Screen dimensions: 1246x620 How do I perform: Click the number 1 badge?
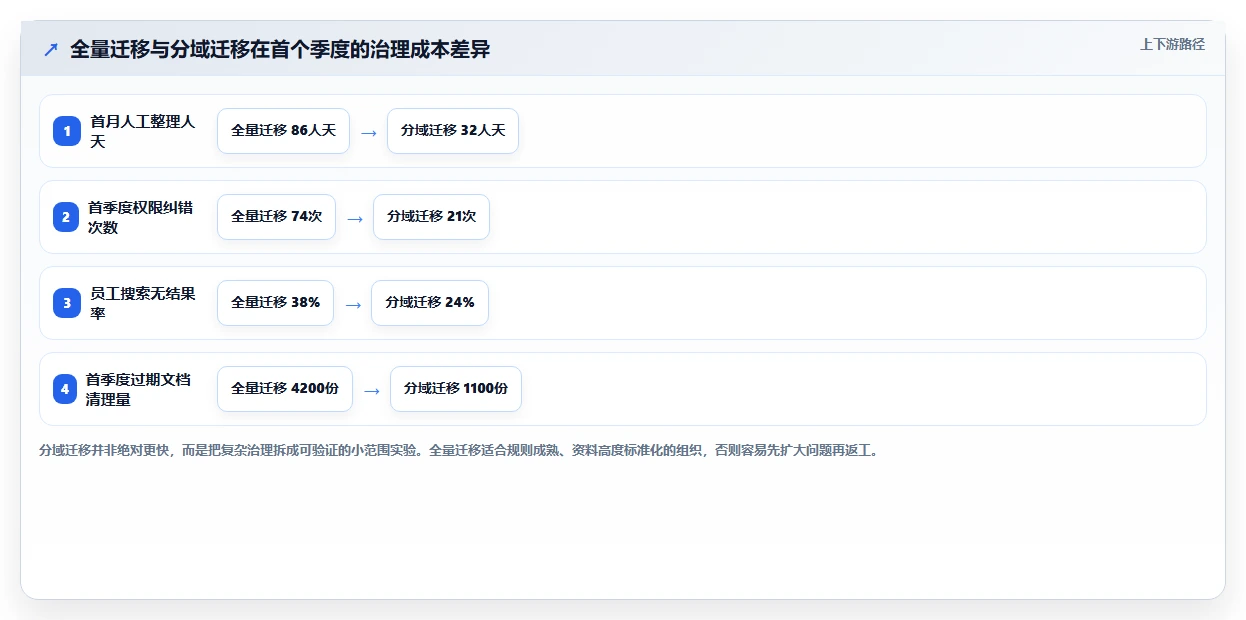[67, 131]
